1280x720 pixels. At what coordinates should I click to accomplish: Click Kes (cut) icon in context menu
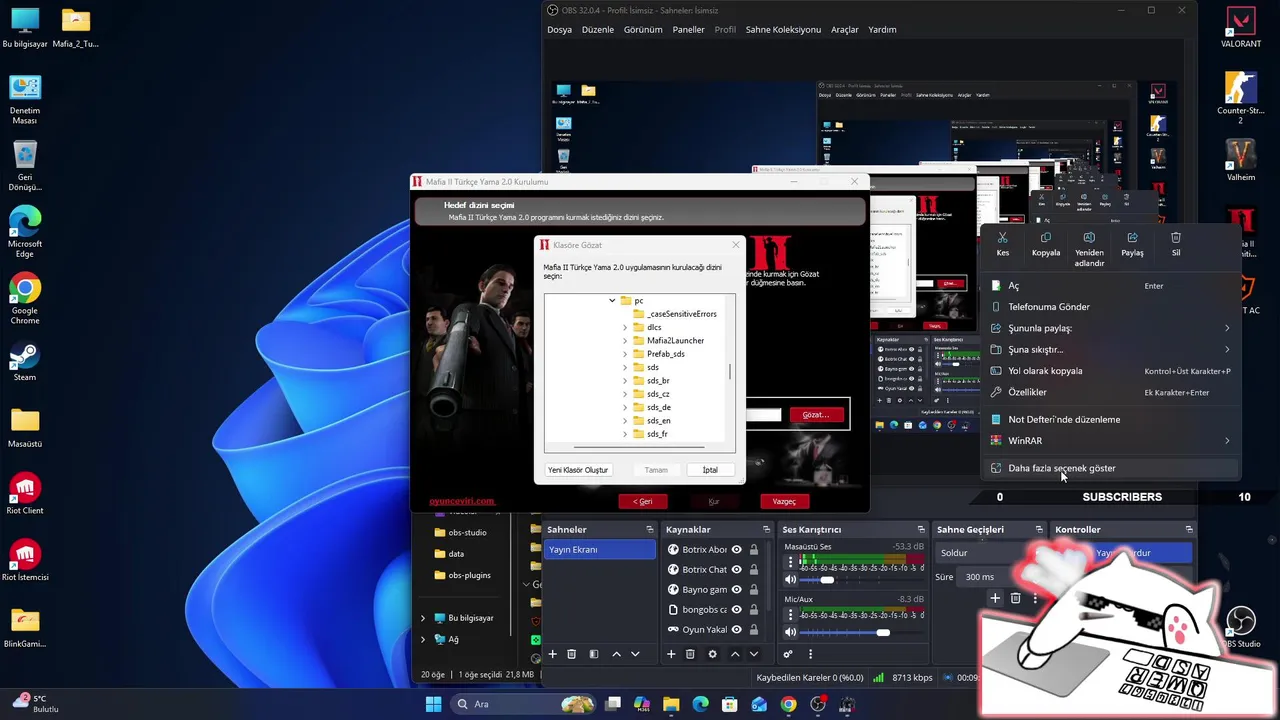(x=1003, y=238)
